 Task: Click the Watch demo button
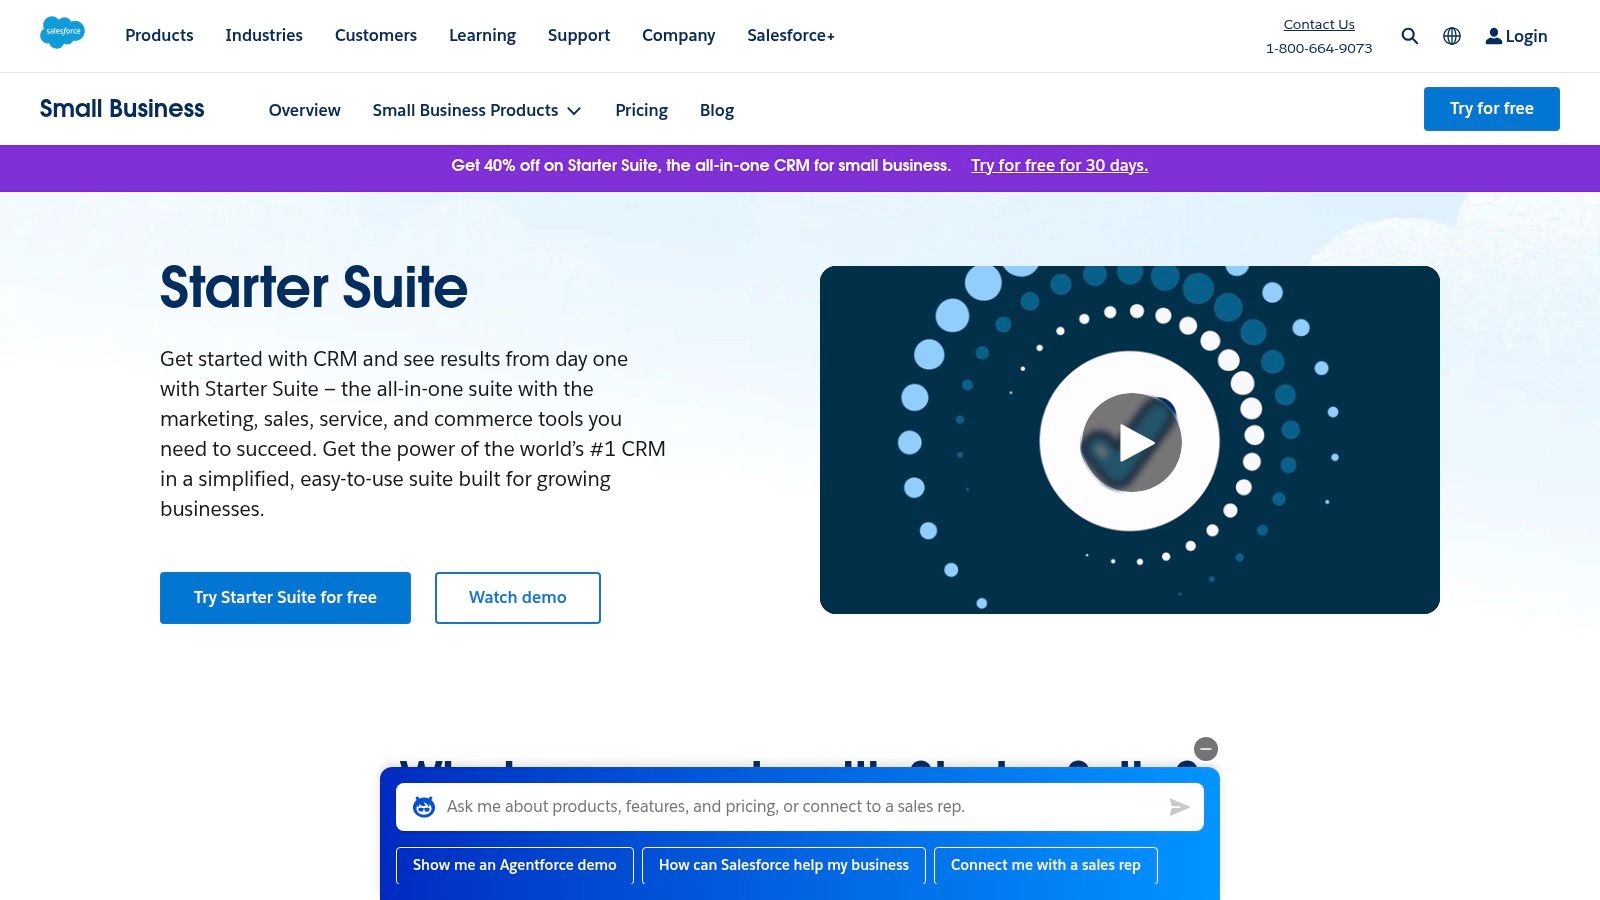518,598
